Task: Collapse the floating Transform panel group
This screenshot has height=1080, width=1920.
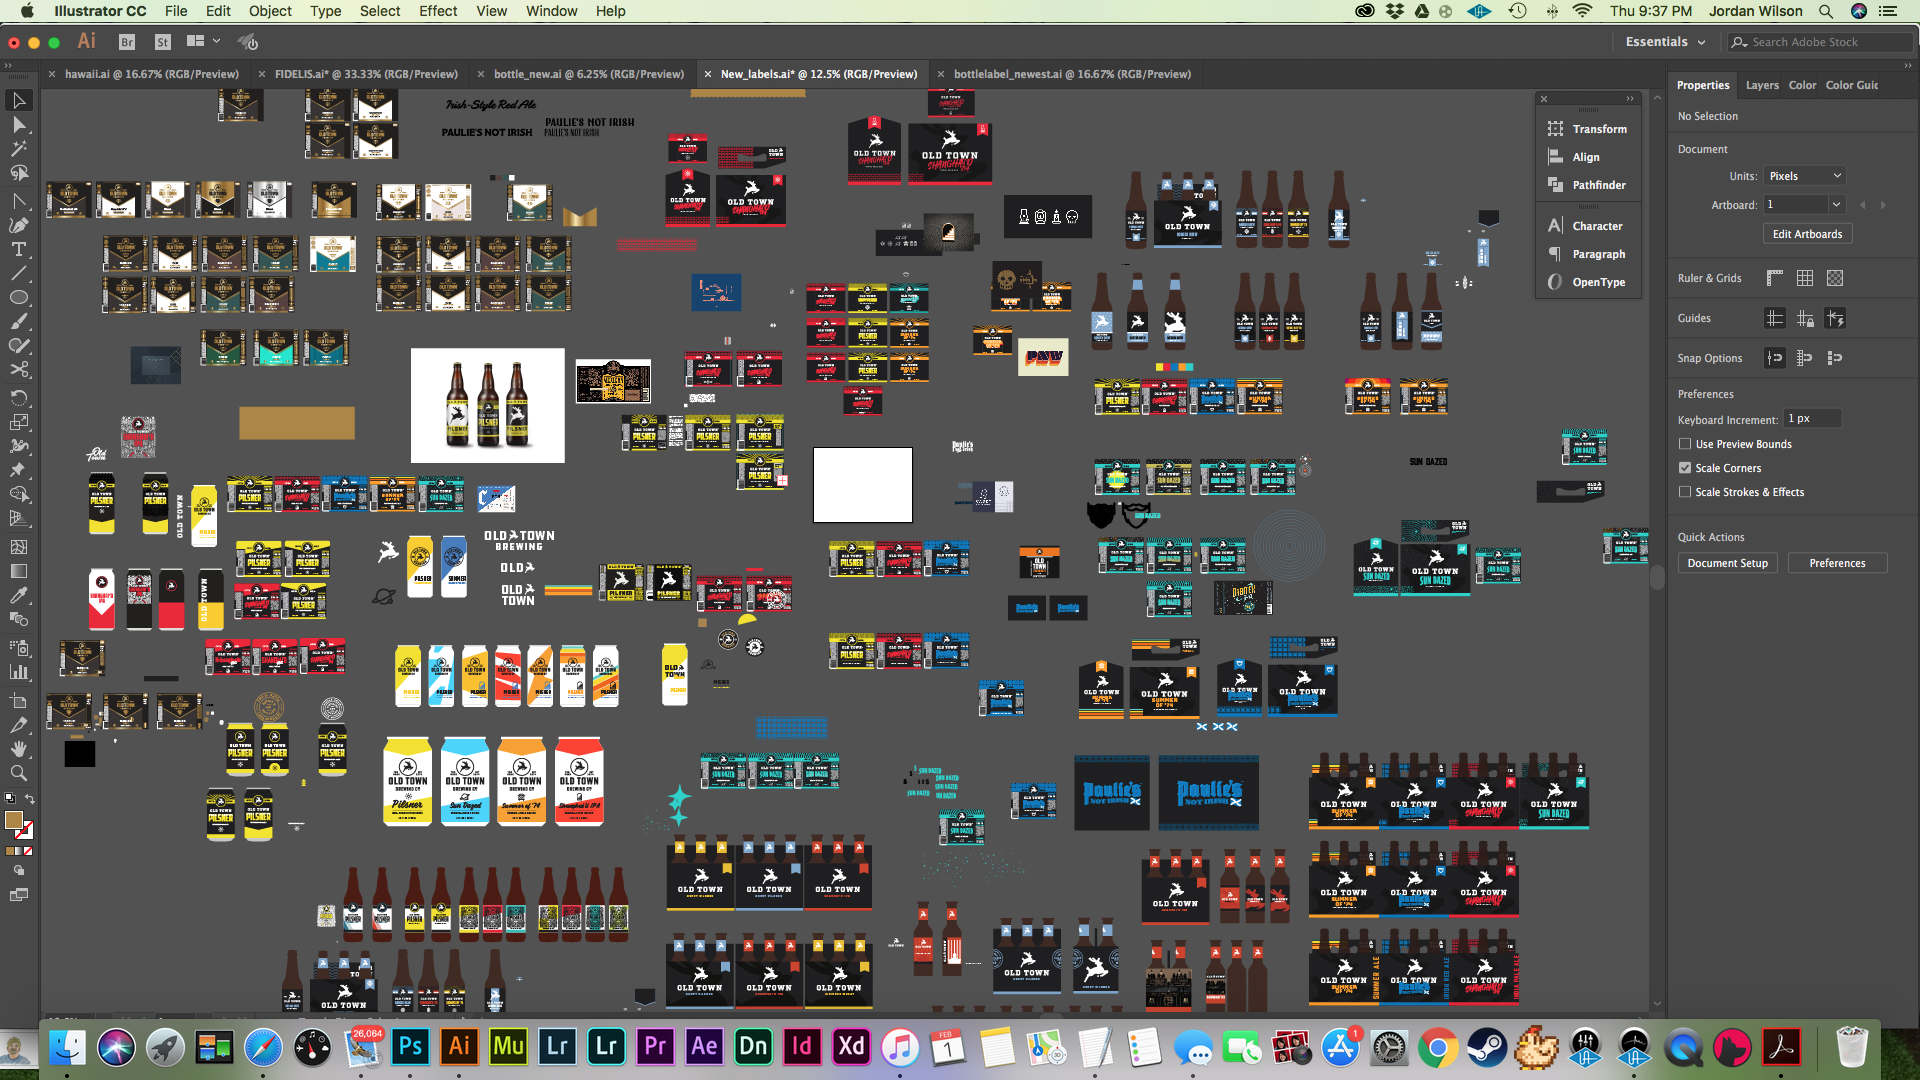Action: (1630, 99)
